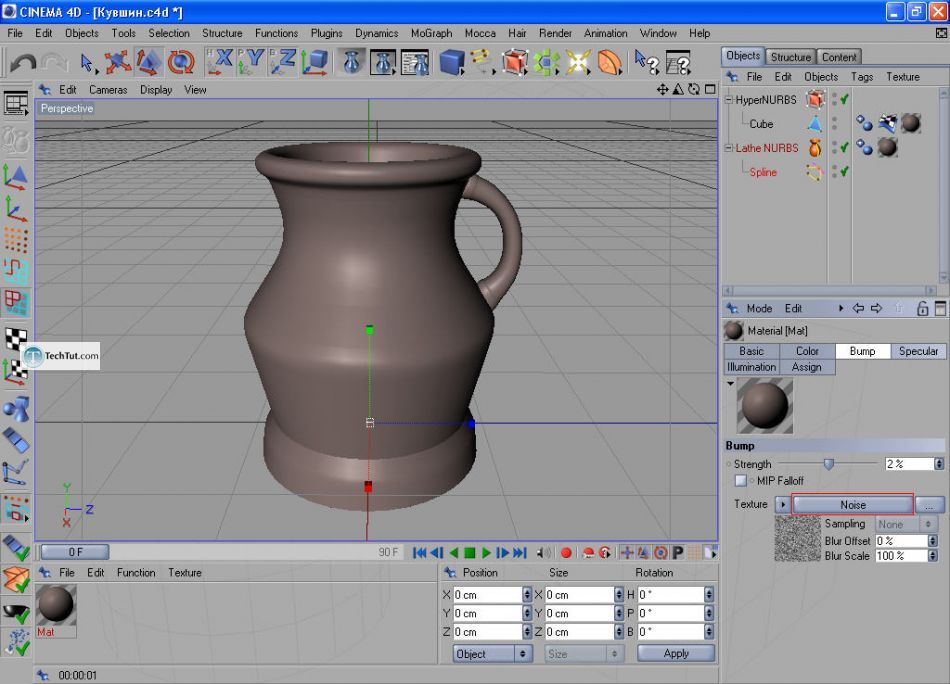The width and height of the screenshot is (950, 684).
Task: Click the Undo arrow in the toolbar
Action: pos(21,63)
